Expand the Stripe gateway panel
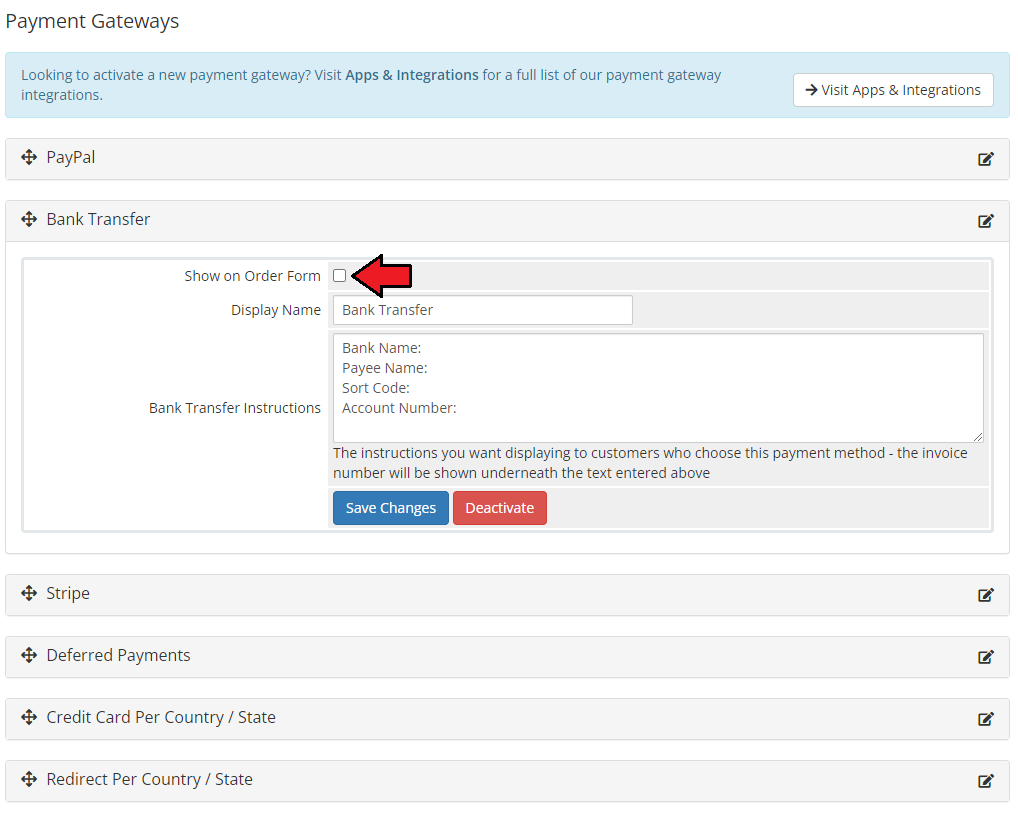The width and height of the screenshot is (1018, 819). coord(507,595)
